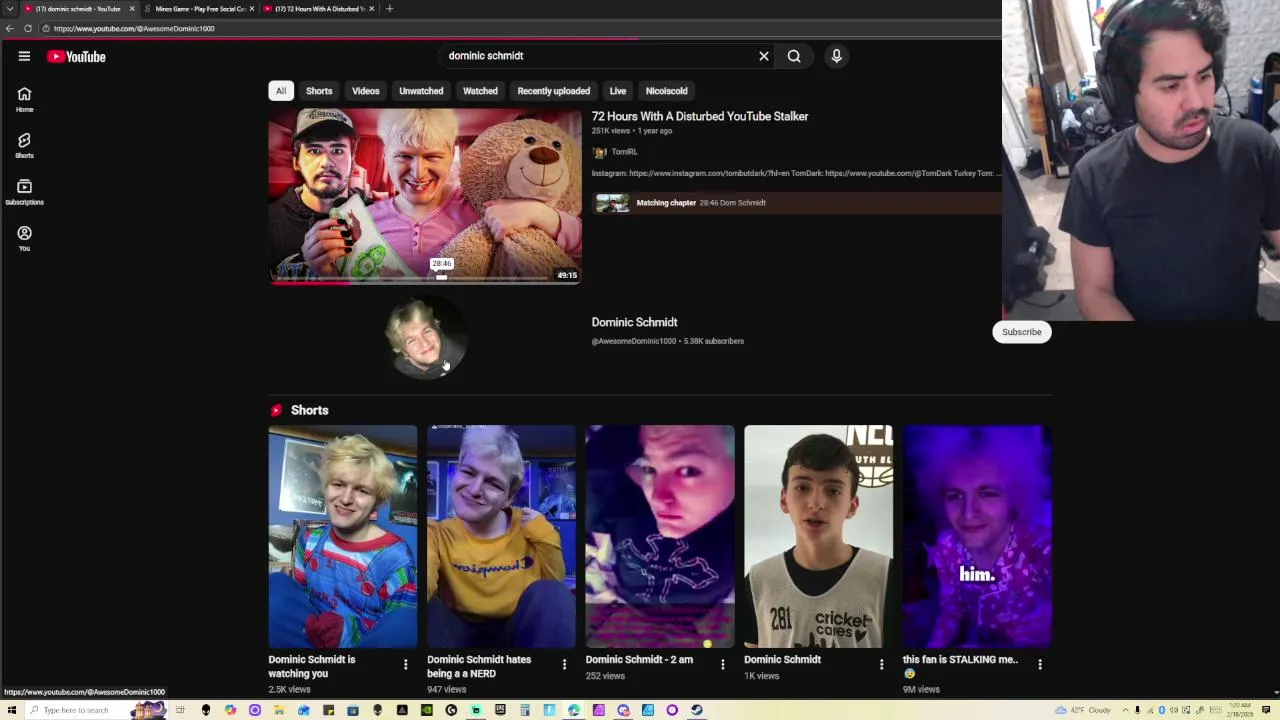Open the You section in sidebar
Image resolution: width=1280 pixels, height=720 pixels.
pos(24,238)
